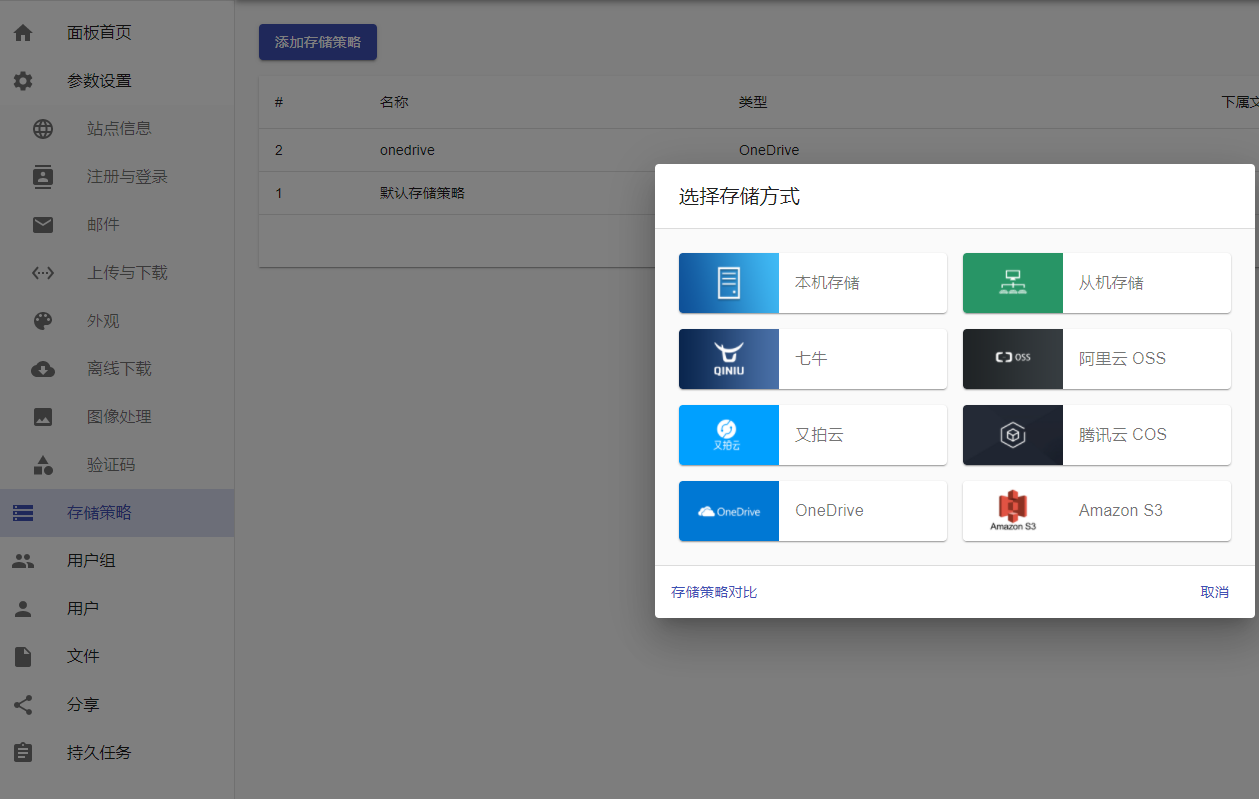Click the globe icon for 站点信息
The image size is (1259, 799).
(x=43, y=129)
